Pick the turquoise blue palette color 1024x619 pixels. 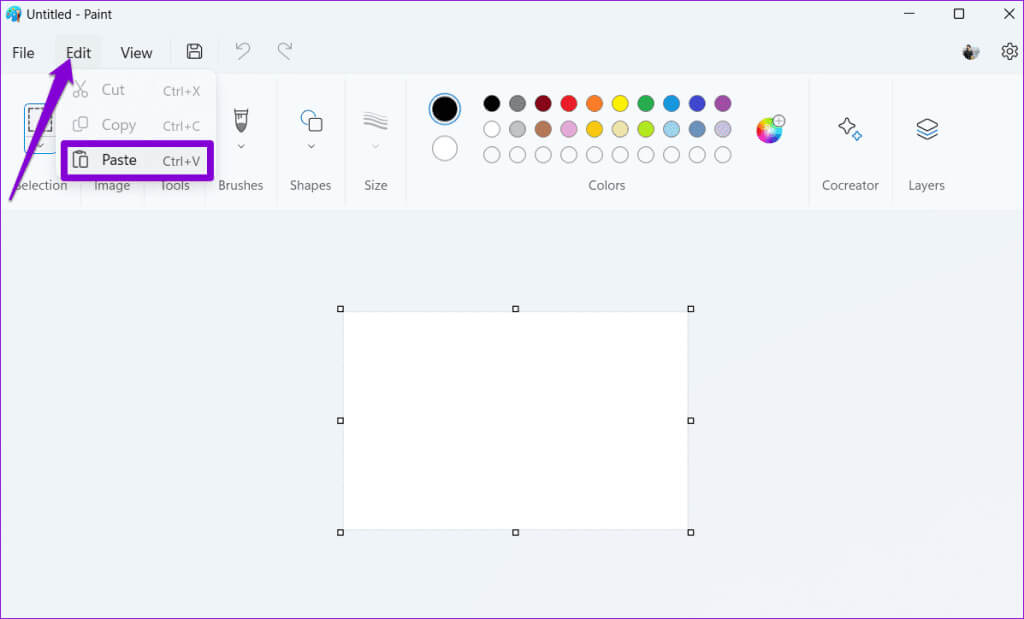pyautogui.click(x=671, y=103)
